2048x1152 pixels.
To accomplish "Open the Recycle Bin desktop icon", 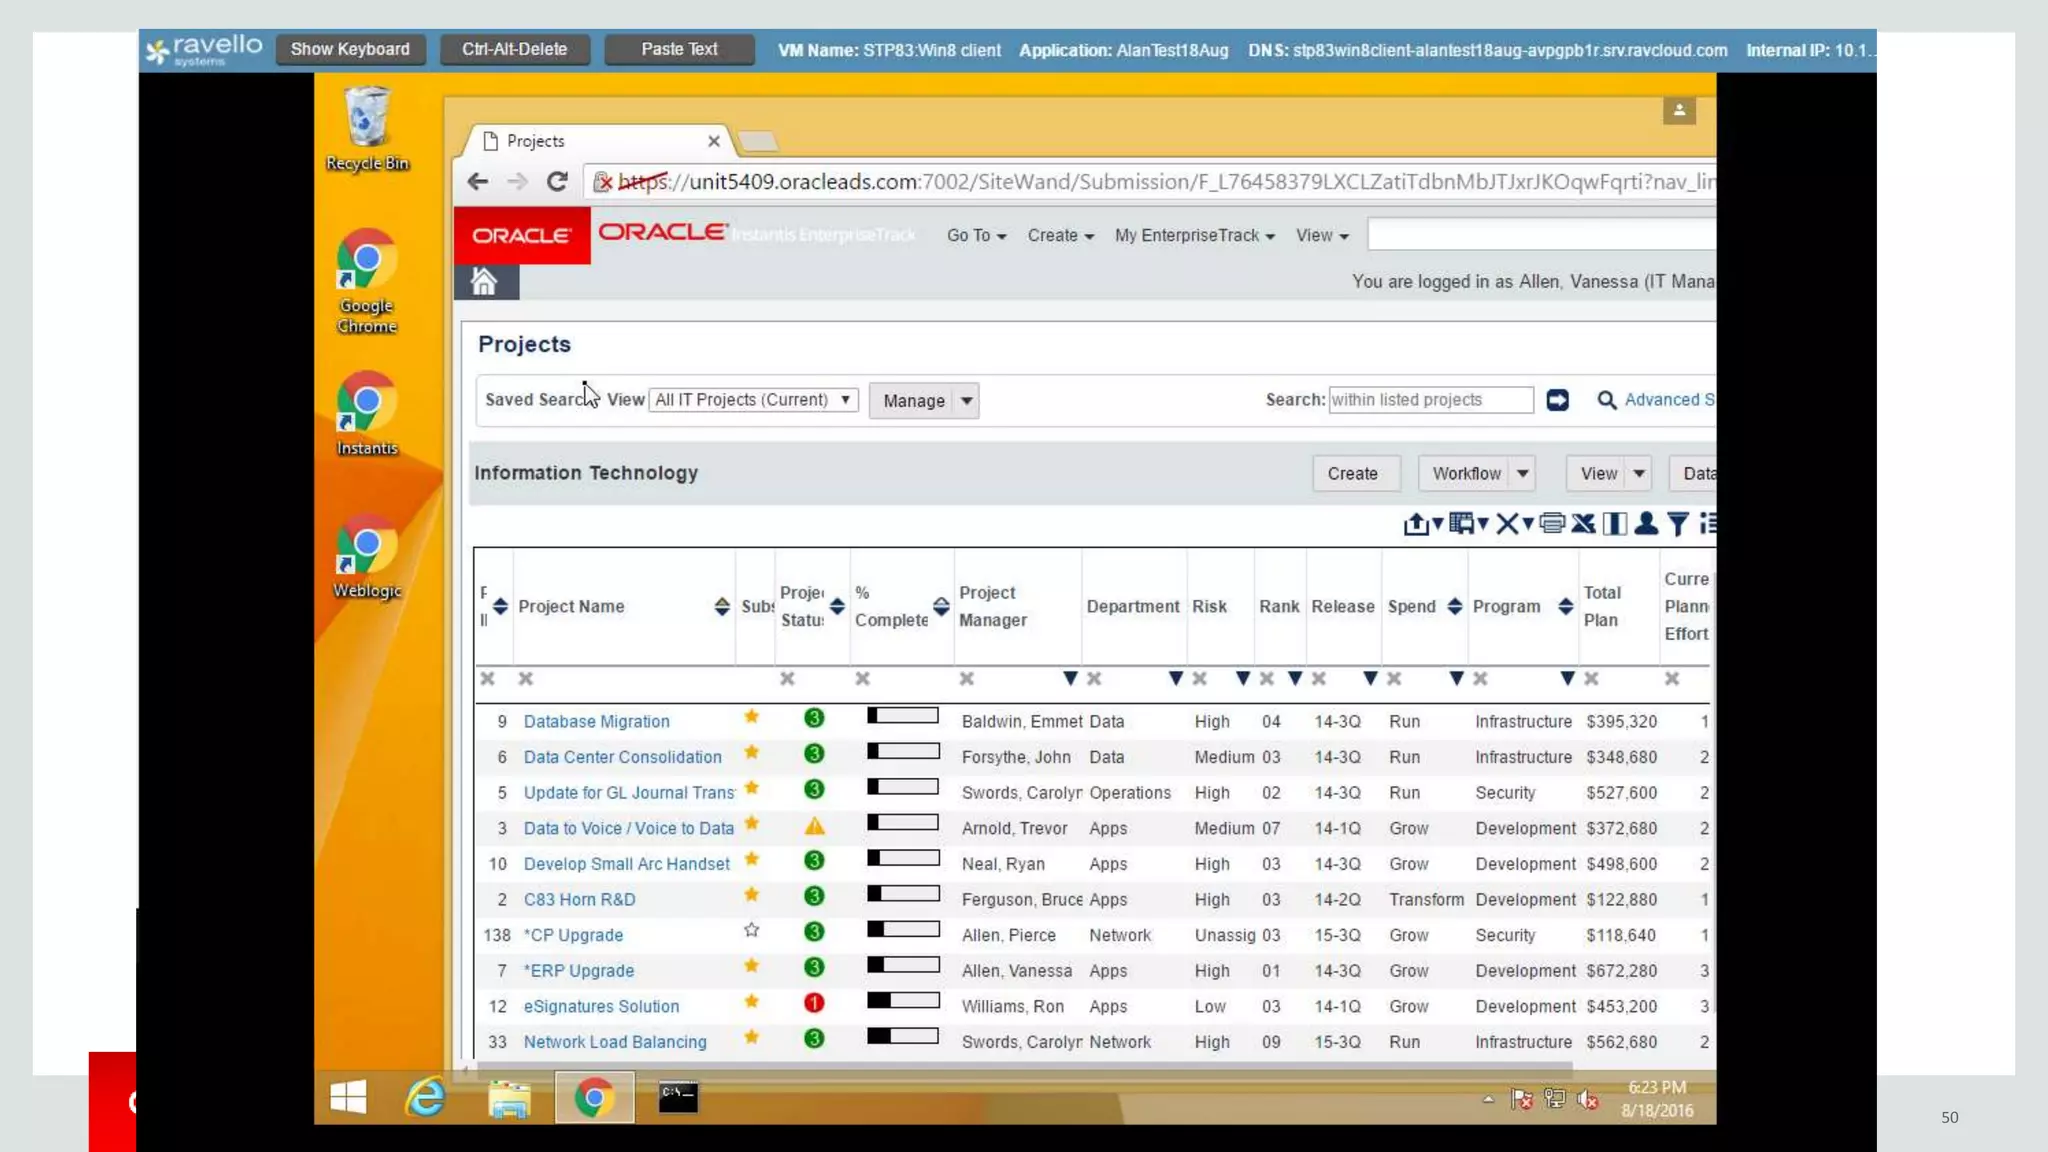I will [367, 129].
